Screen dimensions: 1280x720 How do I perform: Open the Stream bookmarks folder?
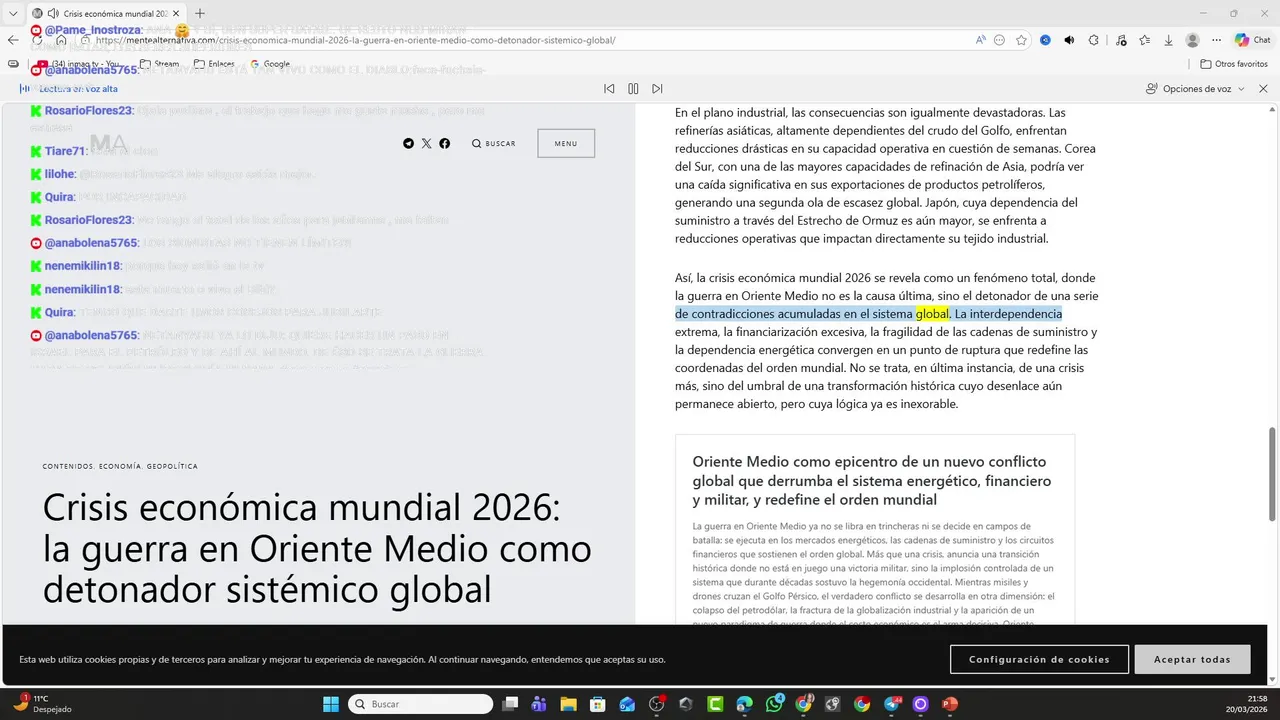pos(160,64)
